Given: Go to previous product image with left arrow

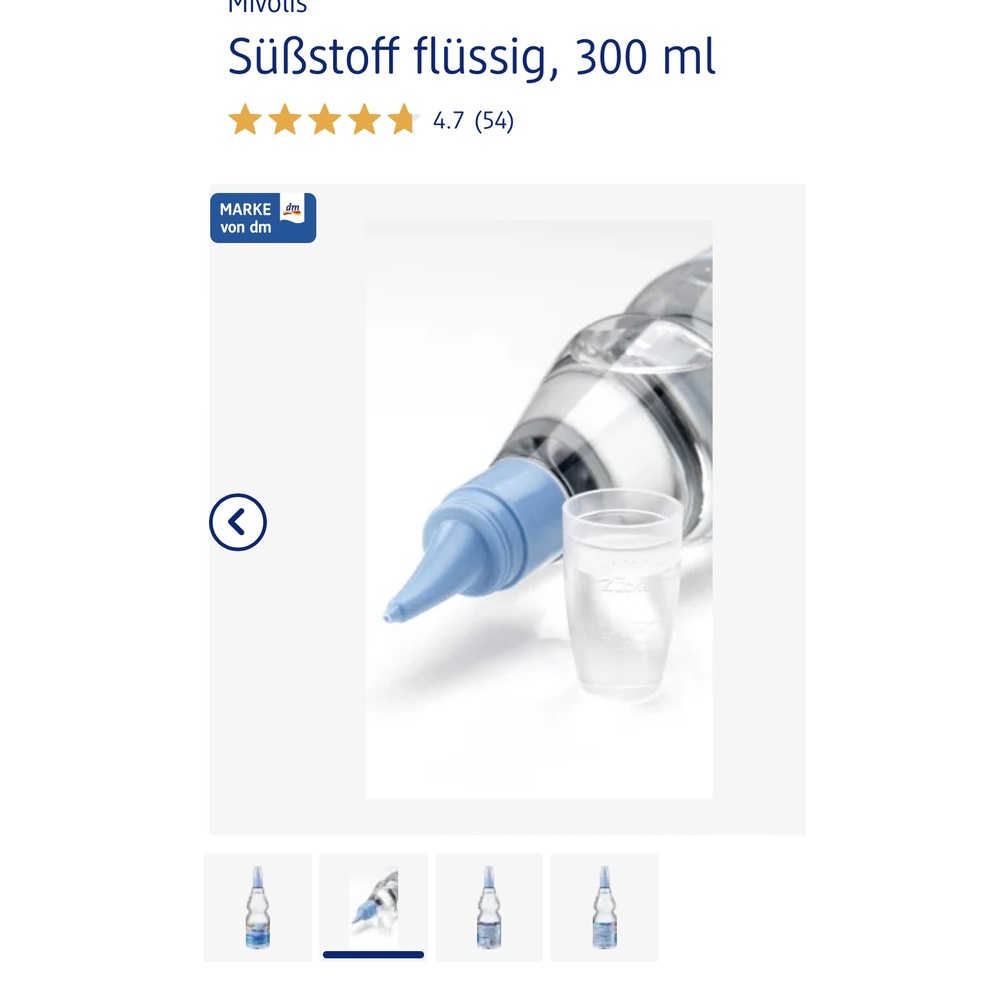Looking at the screenshot, I should [x=237, y=522].
